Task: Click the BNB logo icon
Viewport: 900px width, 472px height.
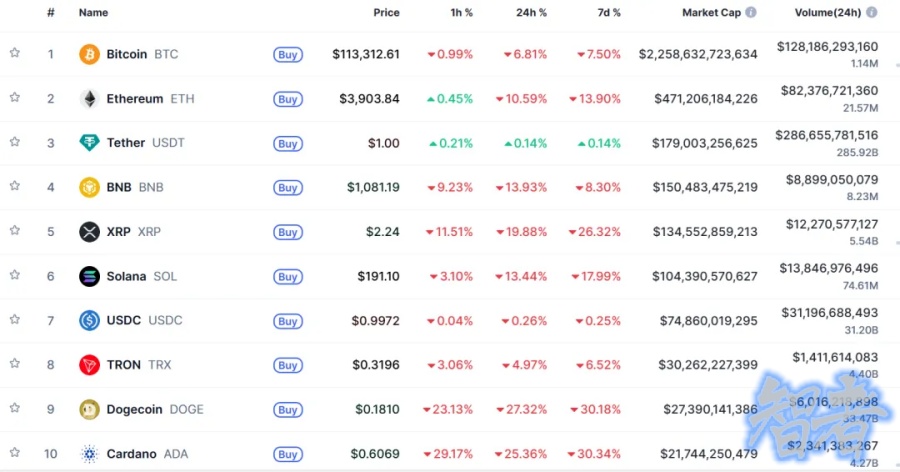Action: [x=89, y=187]
